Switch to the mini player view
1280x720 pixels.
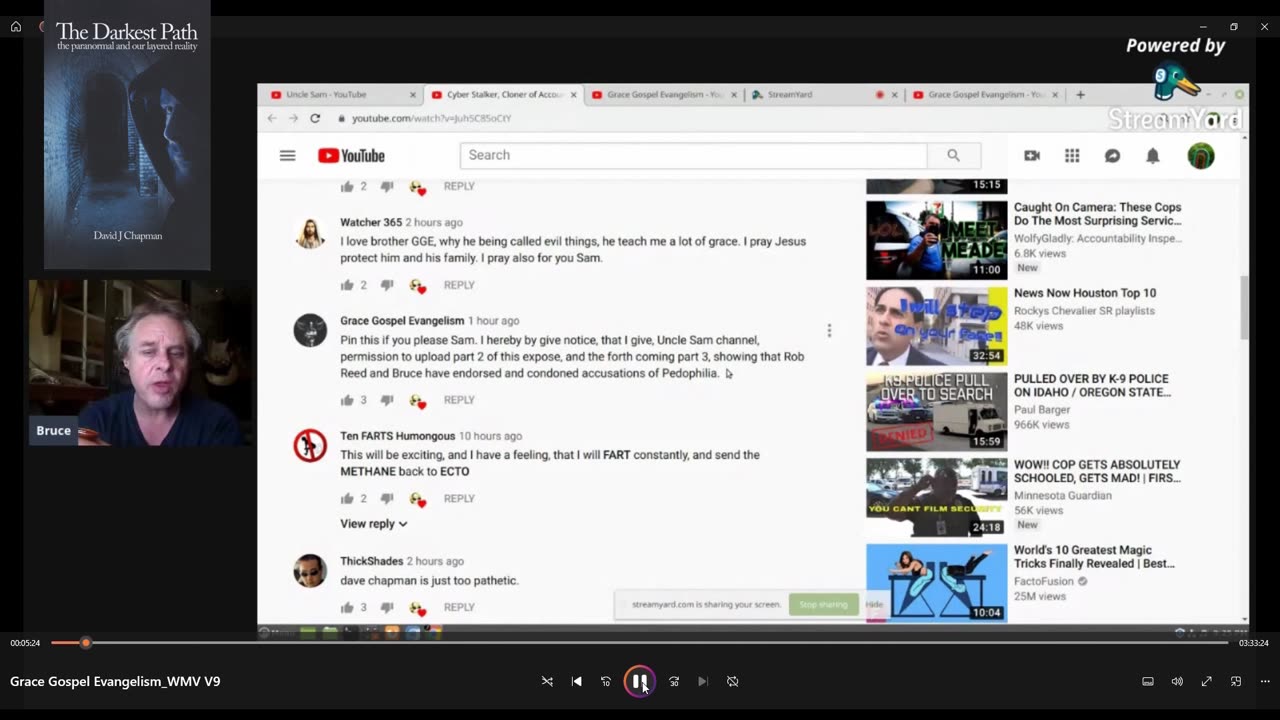(x=1236, y=681)
